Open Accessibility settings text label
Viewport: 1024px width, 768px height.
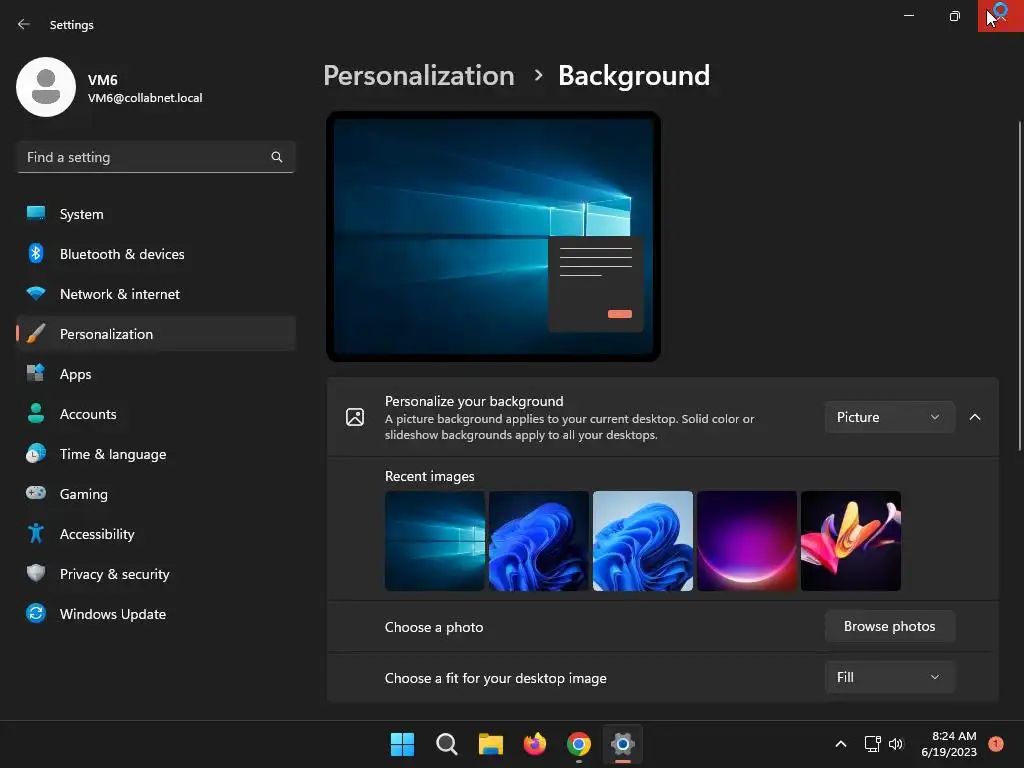pos(97,534)
